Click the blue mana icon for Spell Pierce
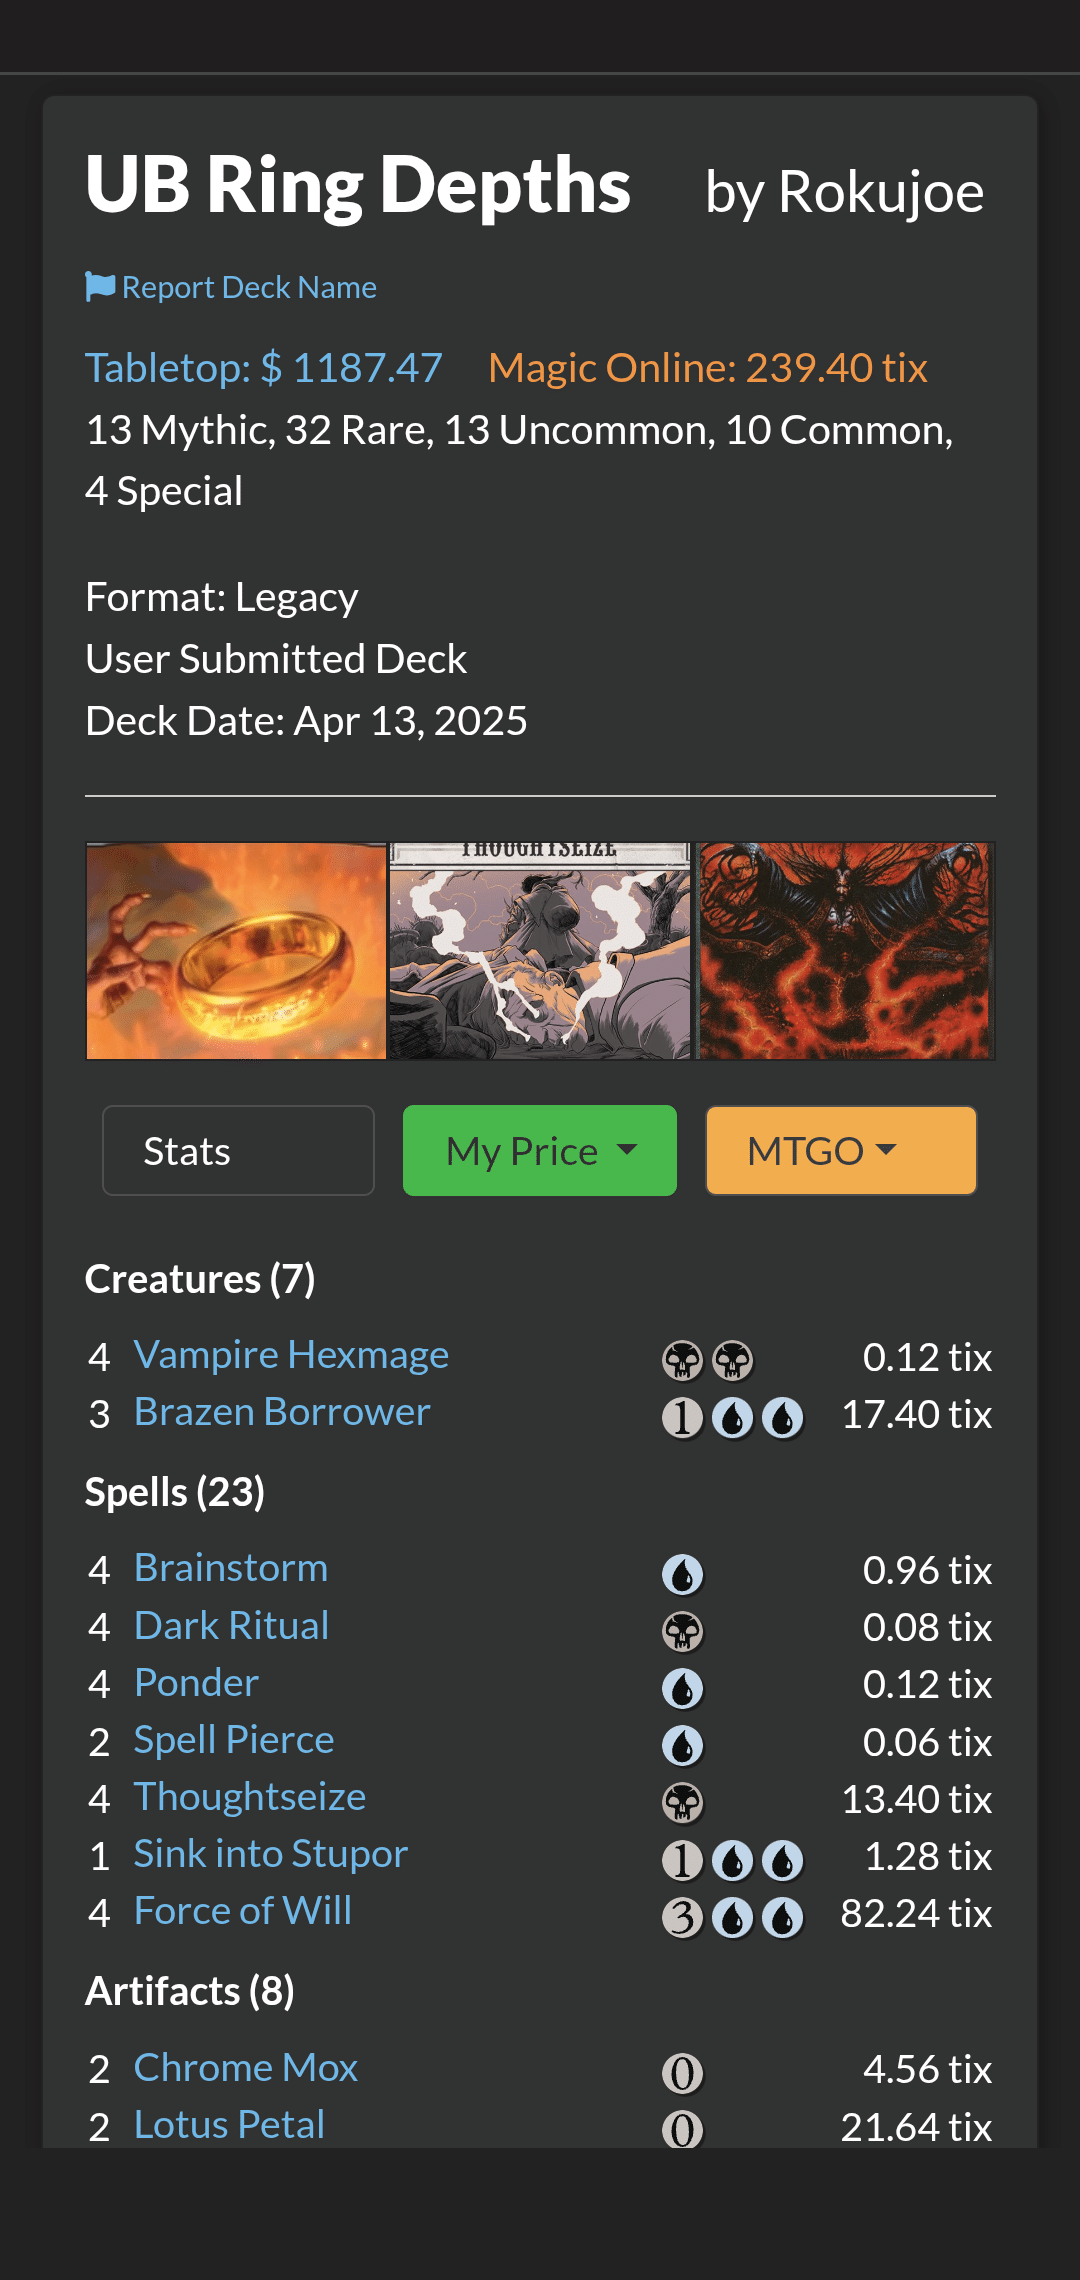The width and height of the screenshot is (1080, 2280). [x=683, y=1746]
